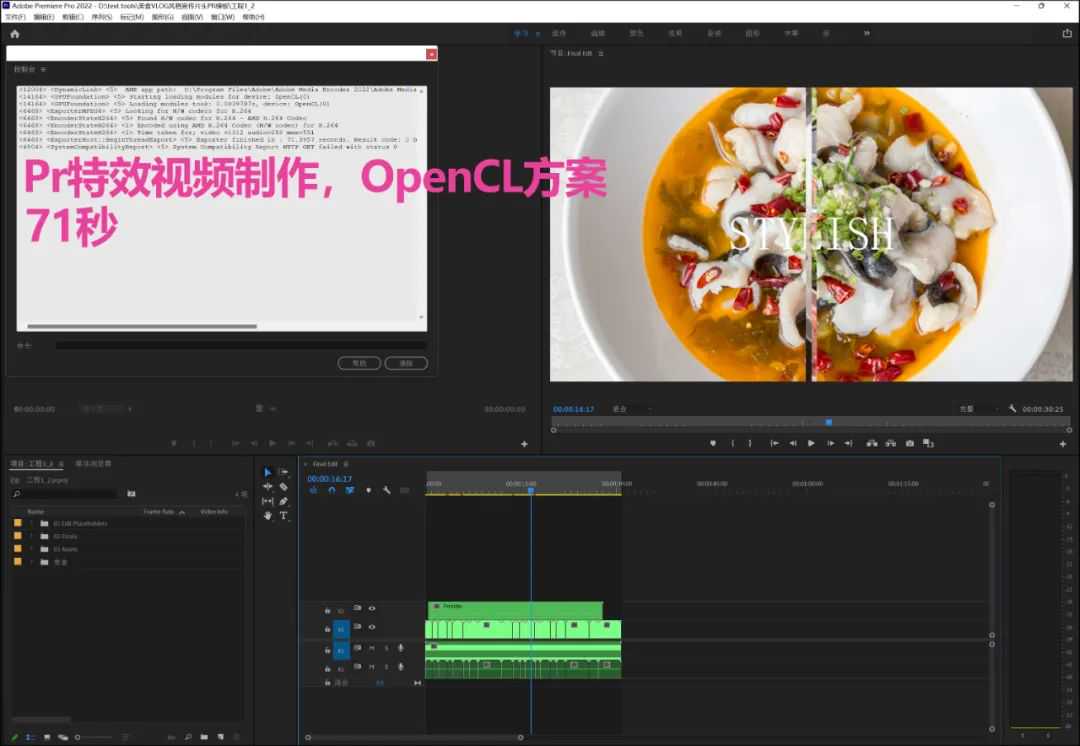This screenshot has height=746, width=1080.
Task: Choose the Hand tool
Action: [268, 516]
